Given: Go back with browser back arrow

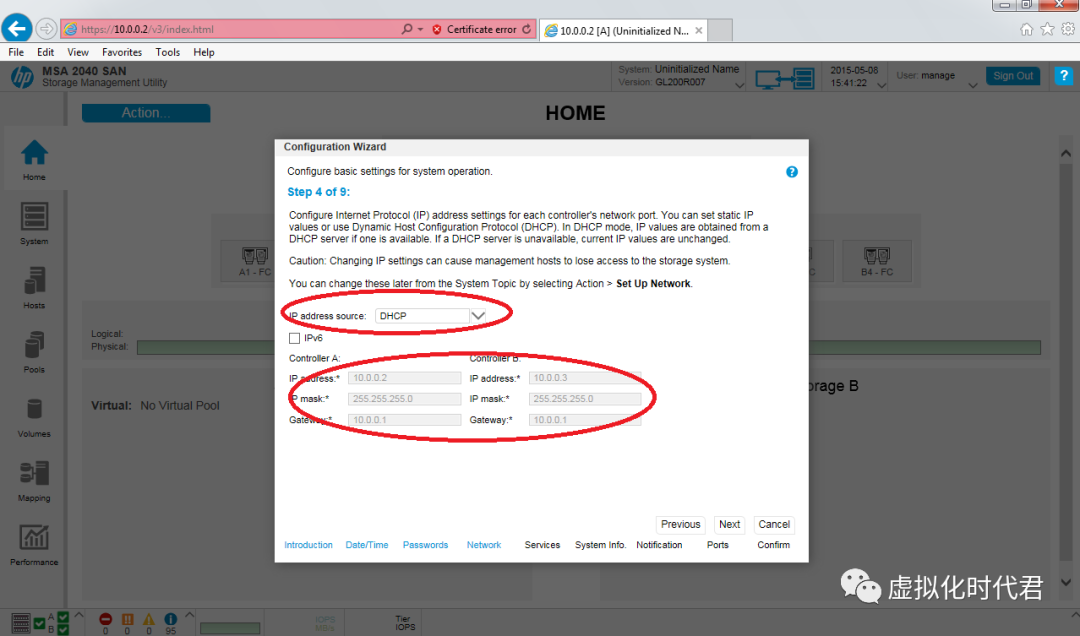Looking at the screenshot, I should 17,29.
